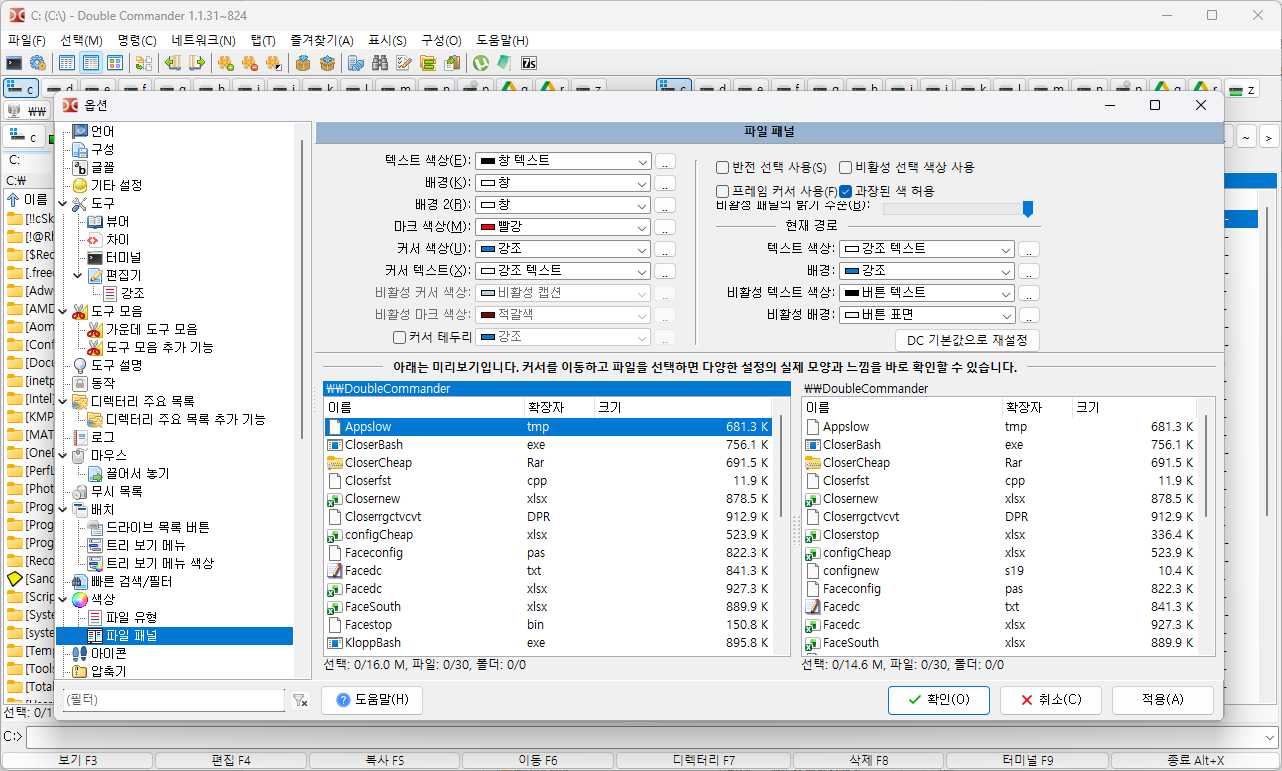Click the custom color button beside 마크 색상

coord(666,227)
